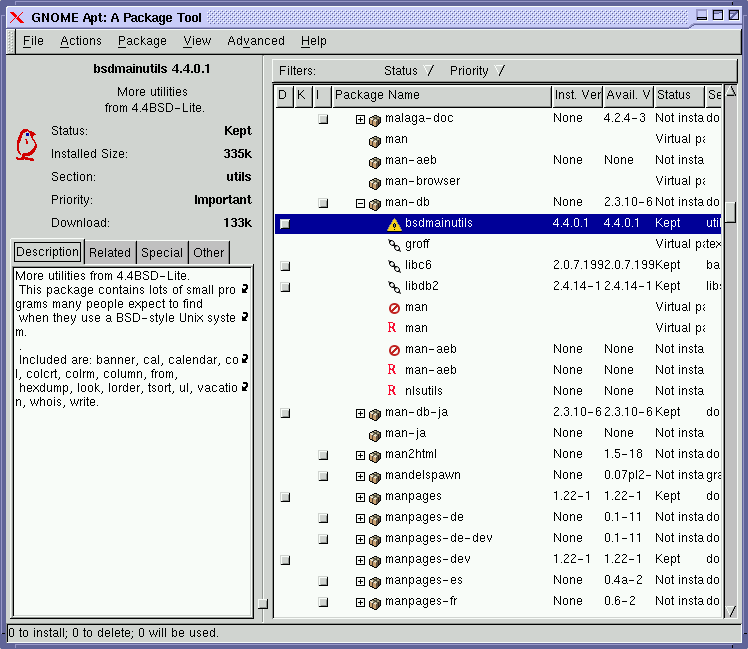This screenshot has height=649, width=748.
Task: Toggle the install checkbox for malaga-doc
Action: coord(323,119)
